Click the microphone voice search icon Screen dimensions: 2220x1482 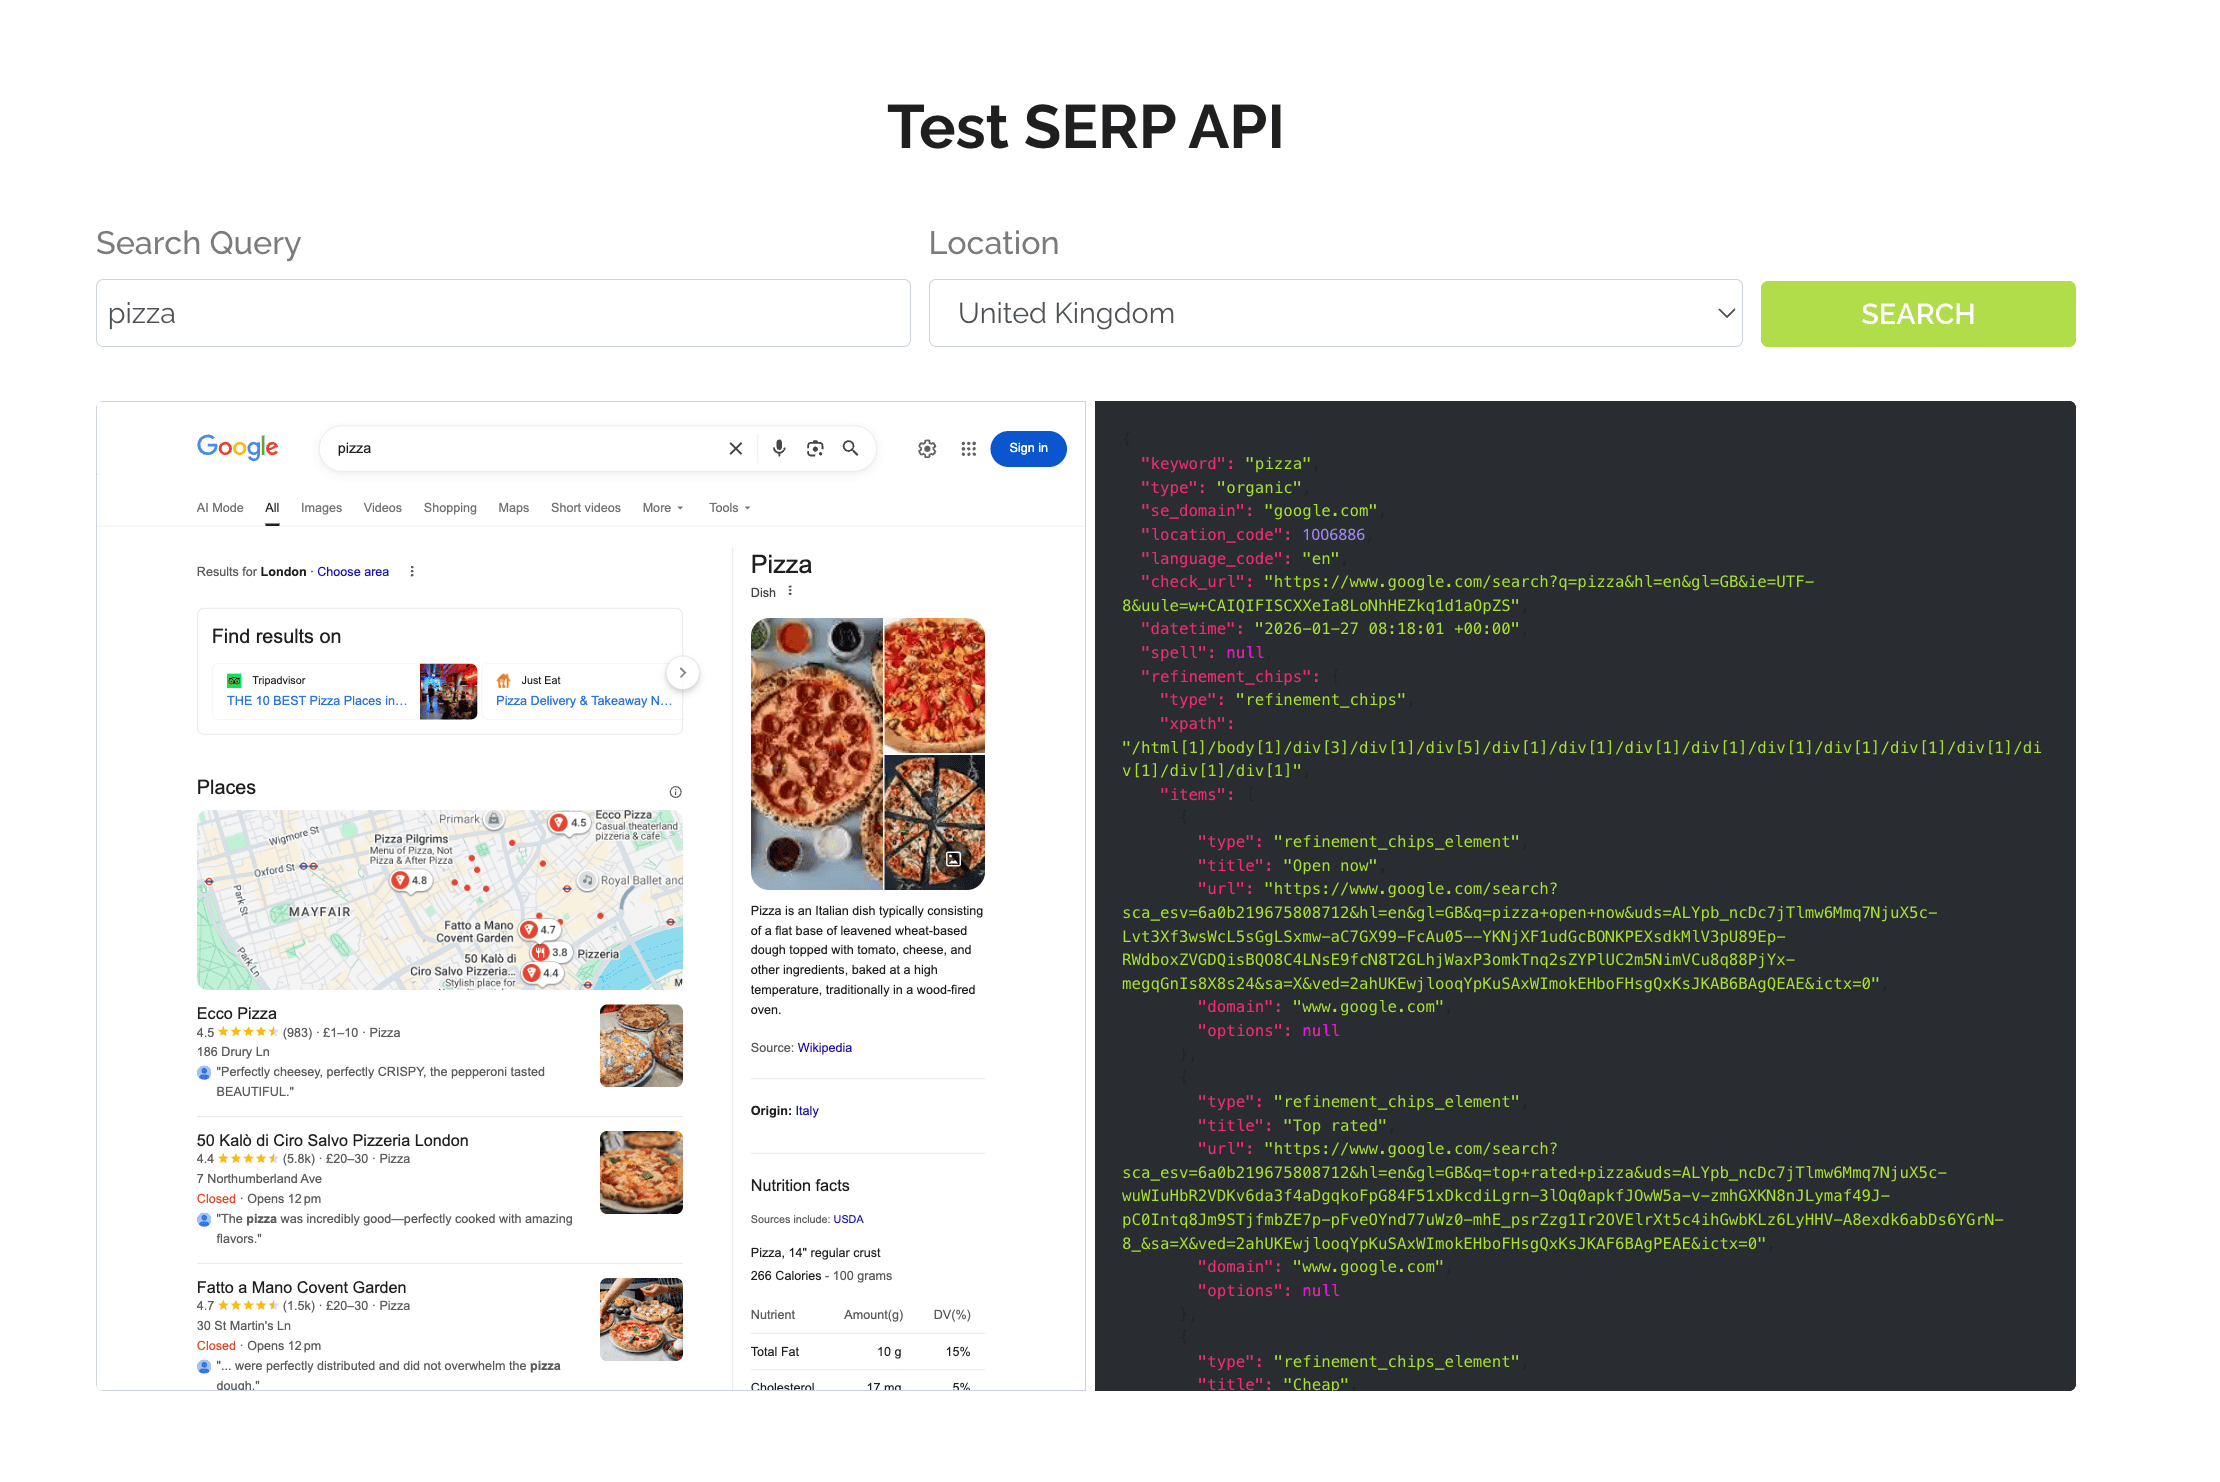(x=779, y=448)
